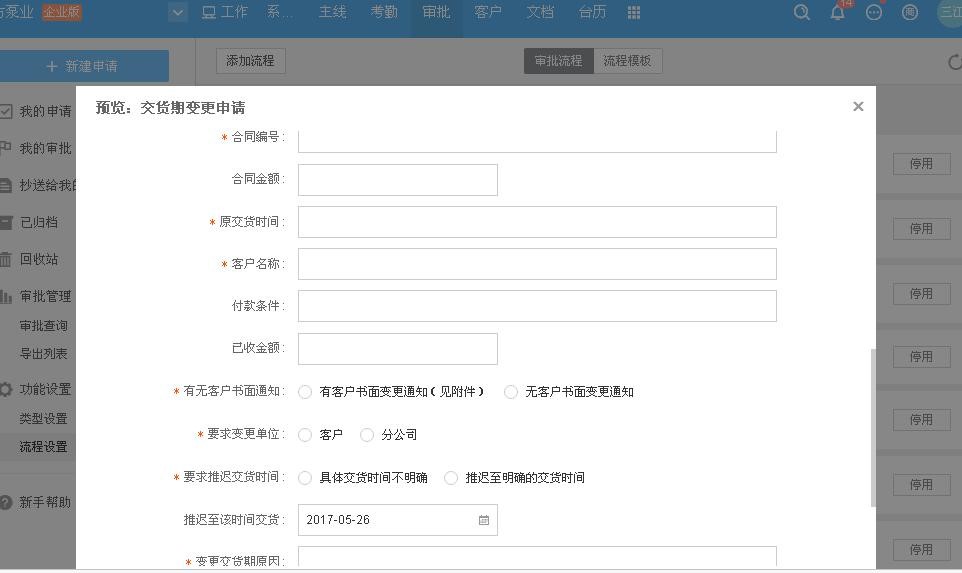Click the 客户名称 input field
The width and height of the screenshot is (962, 573).
(x=537, y=264)
